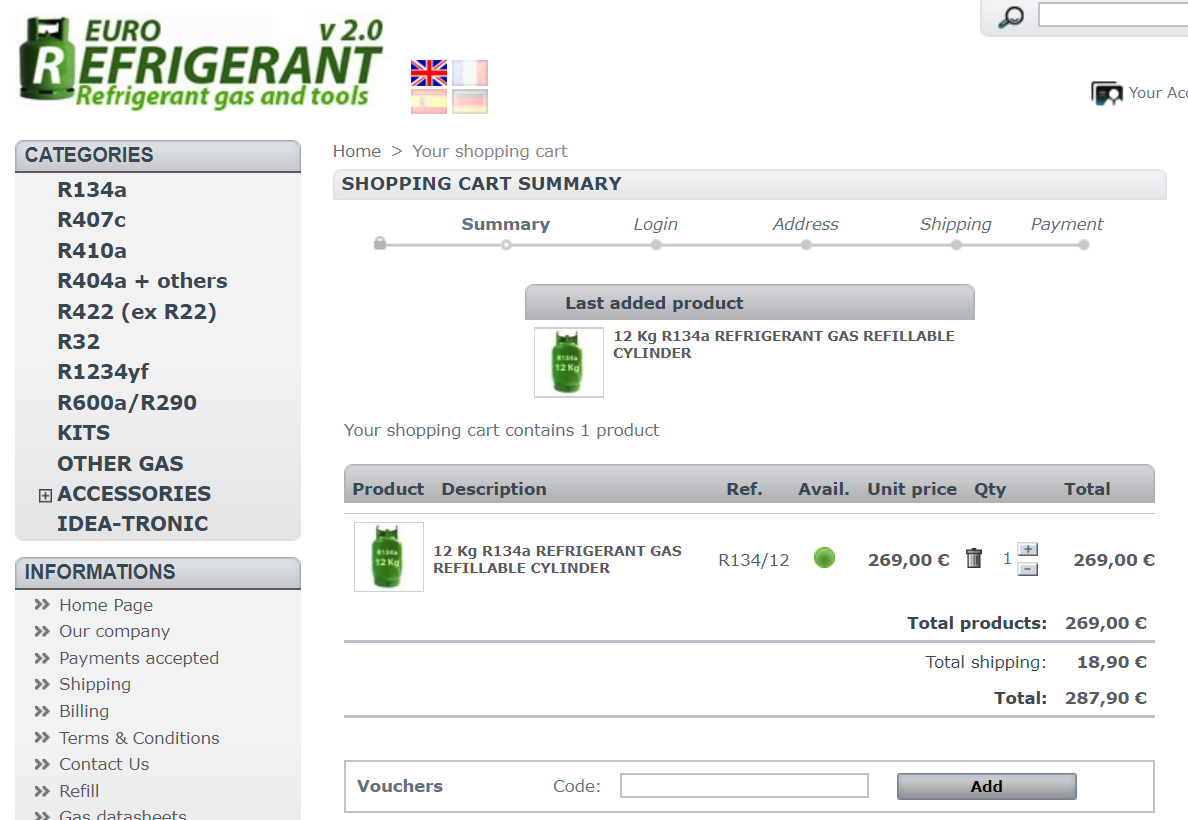
Task: Select the French flag language icon
Action: pyautogui.click(x=469, y=73)
